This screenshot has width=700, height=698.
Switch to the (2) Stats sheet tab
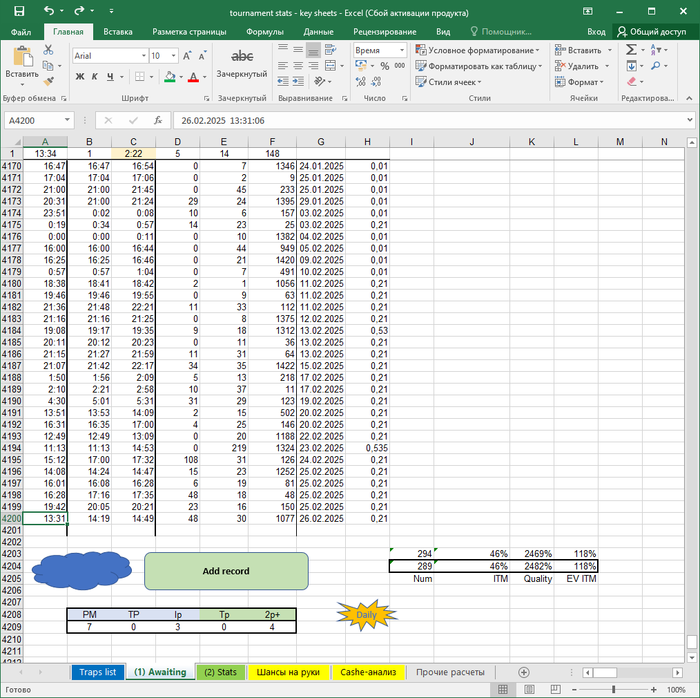pos(218,672)
